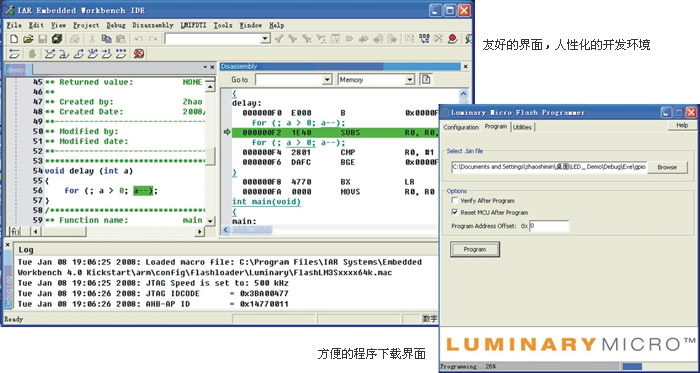Screen dimensions: 700x373
Task: Click the red Toggle Breakpoint icon
Action: click(452, 39)
